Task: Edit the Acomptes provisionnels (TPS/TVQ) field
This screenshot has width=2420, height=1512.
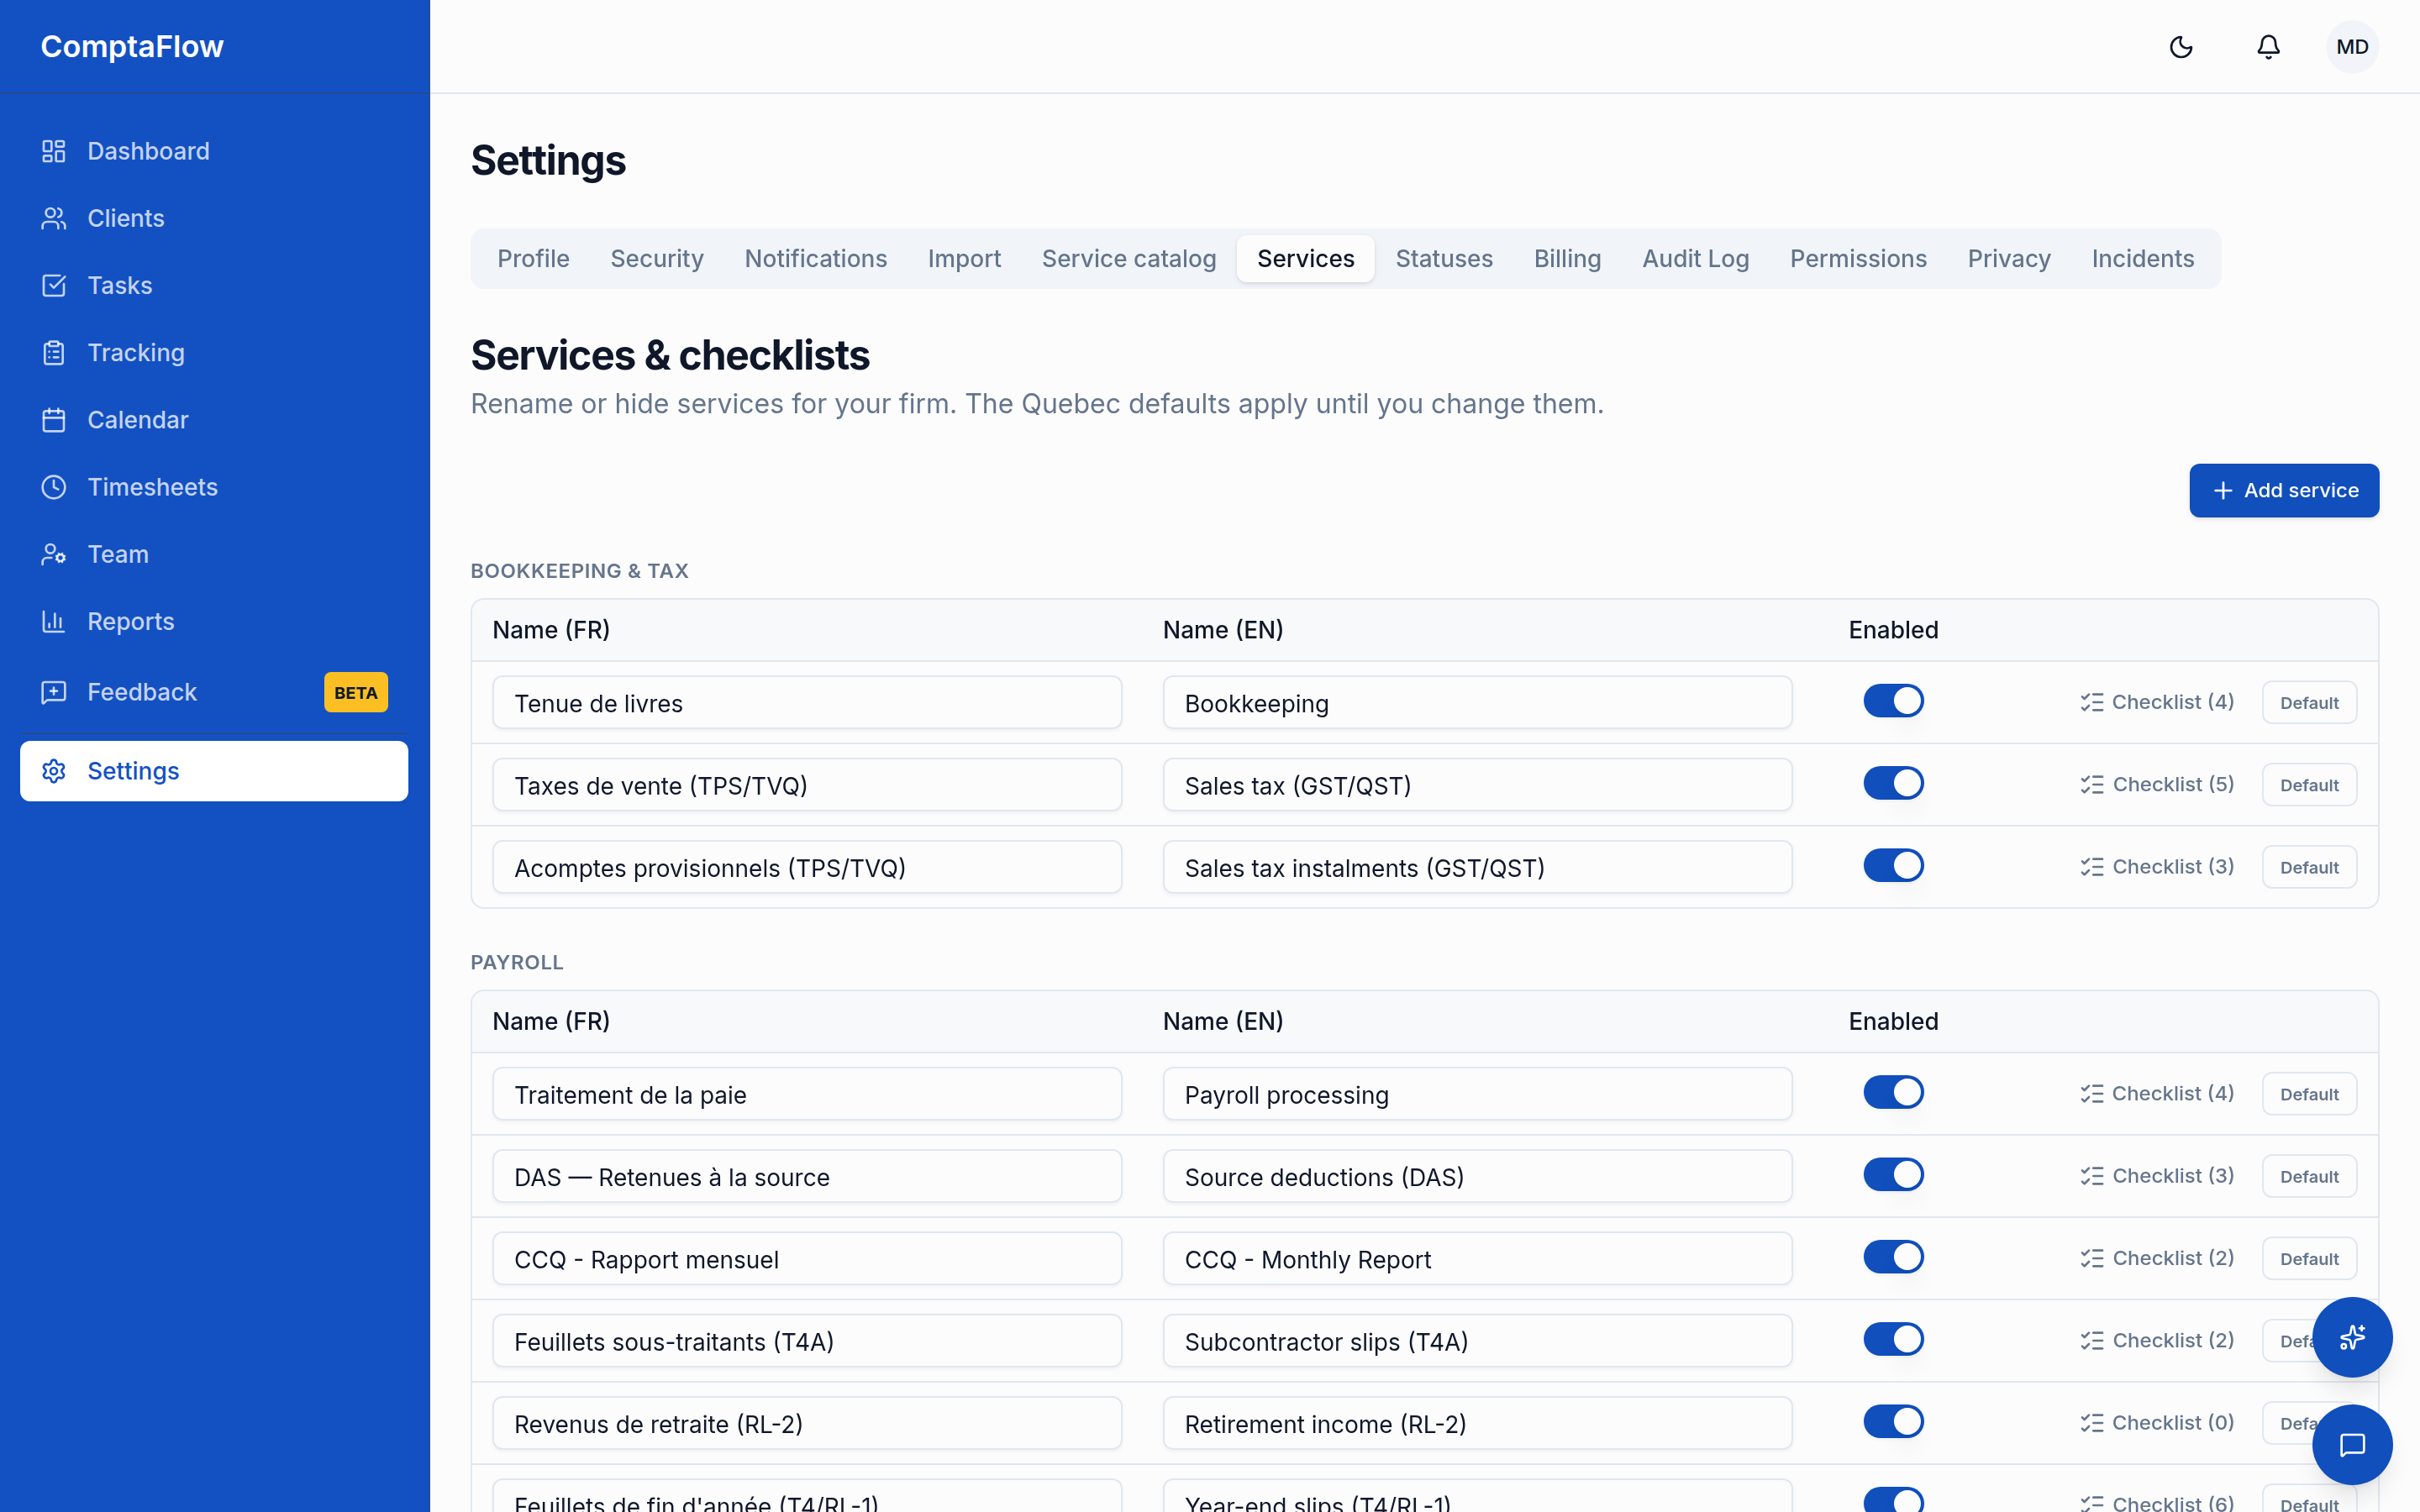Action: pos(807,867)
